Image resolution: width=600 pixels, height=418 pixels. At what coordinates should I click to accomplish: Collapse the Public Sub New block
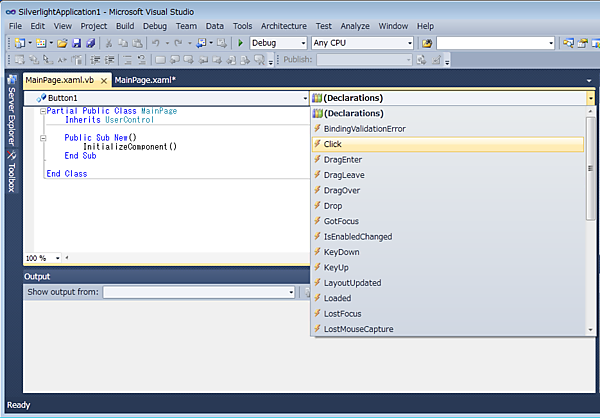[x=43, y=137]
